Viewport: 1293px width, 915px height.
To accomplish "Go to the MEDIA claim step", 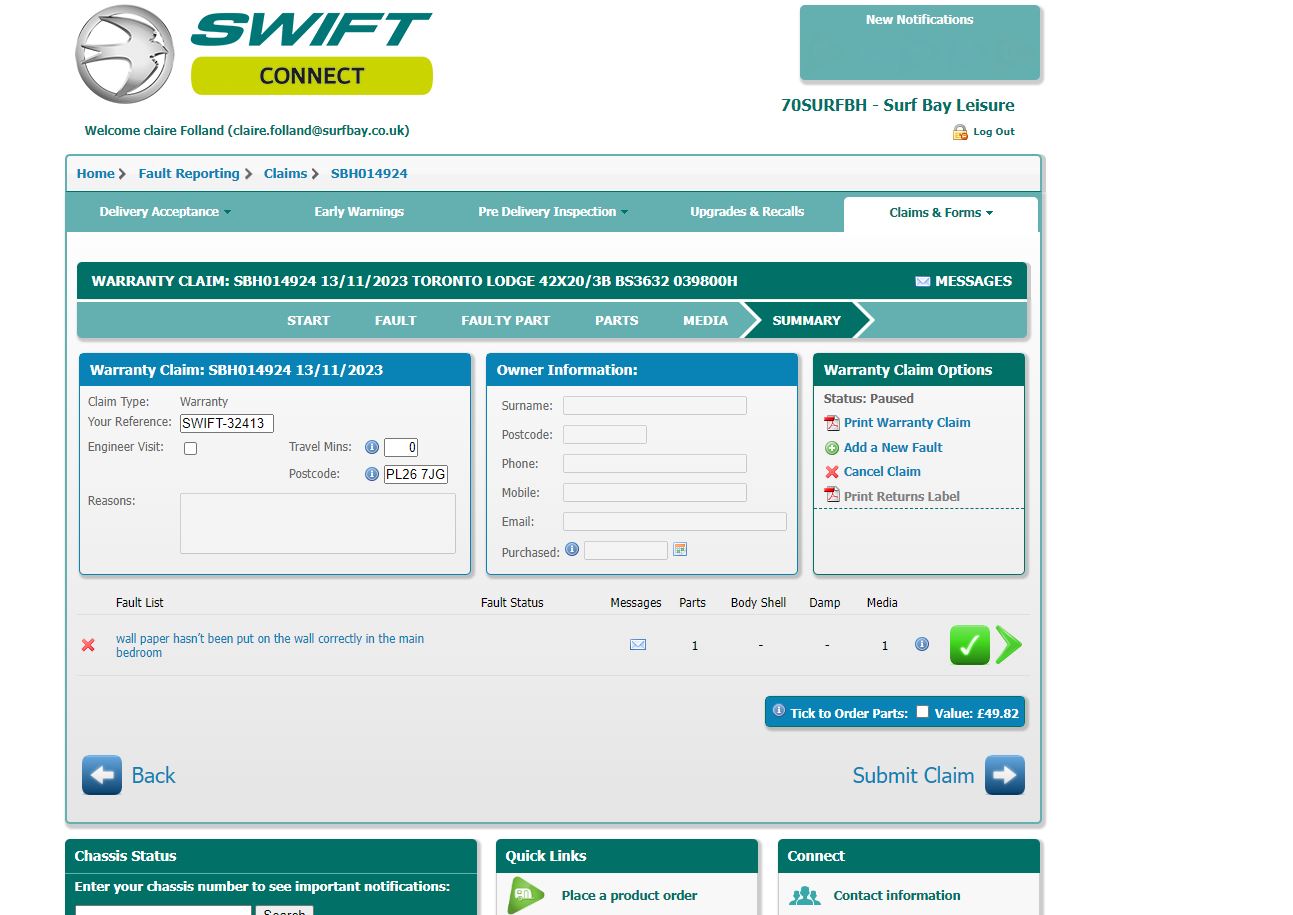I will (x=706, y=321).
